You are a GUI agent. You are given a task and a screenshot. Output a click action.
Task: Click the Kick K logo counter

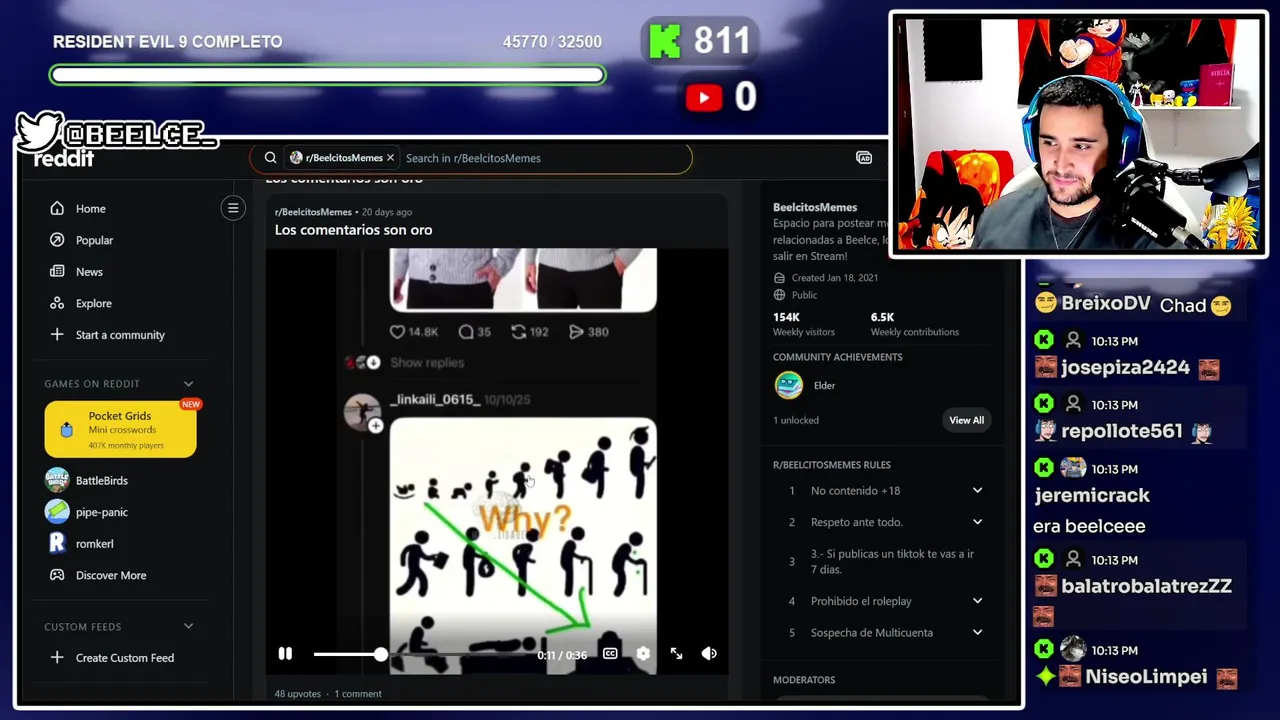(x=665, y=41)
